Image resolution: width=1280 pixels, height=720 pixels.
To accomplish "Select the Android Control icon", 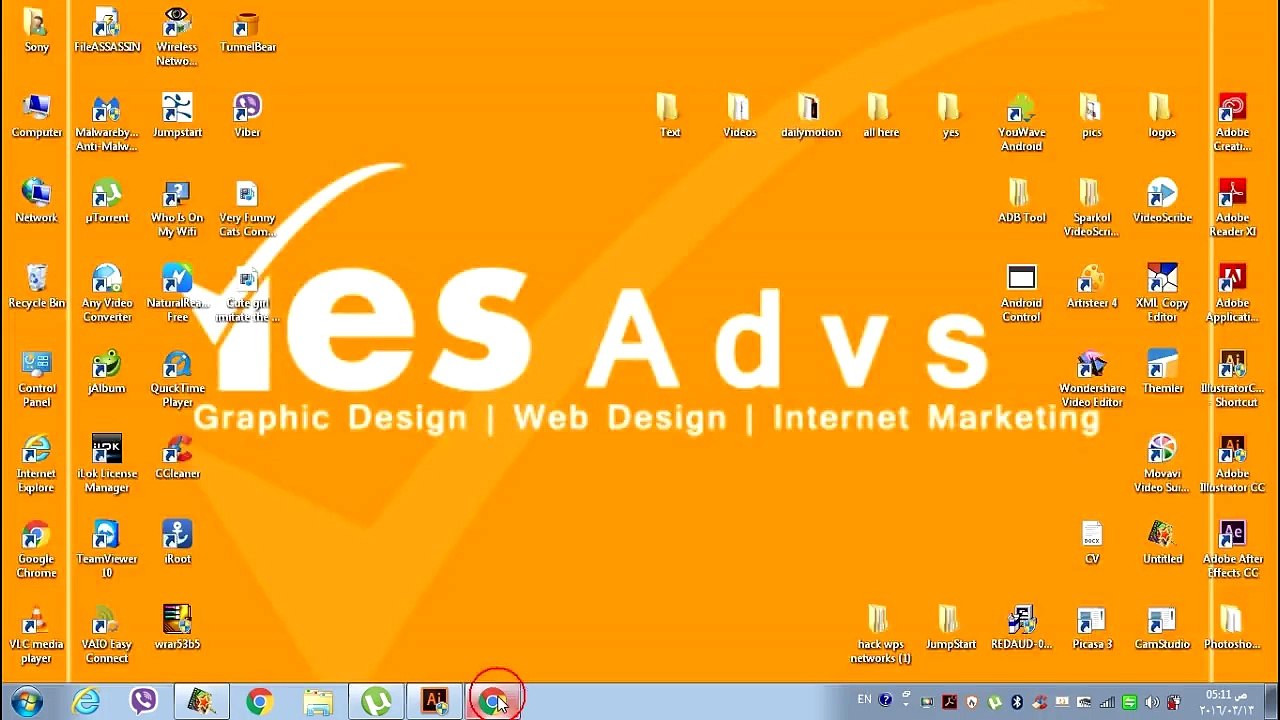I will (x=1021, y=293).
